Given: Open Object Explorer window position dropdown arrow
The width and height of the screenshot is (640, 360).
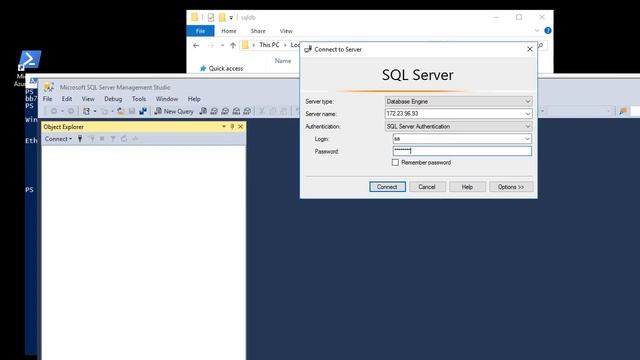Looking at the screenshot, I should 224,127.
